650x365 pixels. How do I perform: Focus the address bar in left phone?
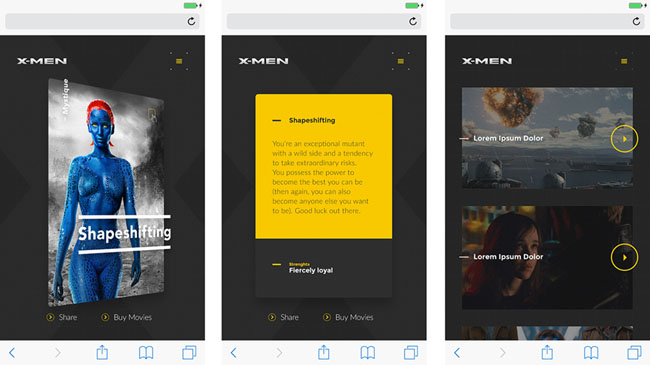coord(102,22)
